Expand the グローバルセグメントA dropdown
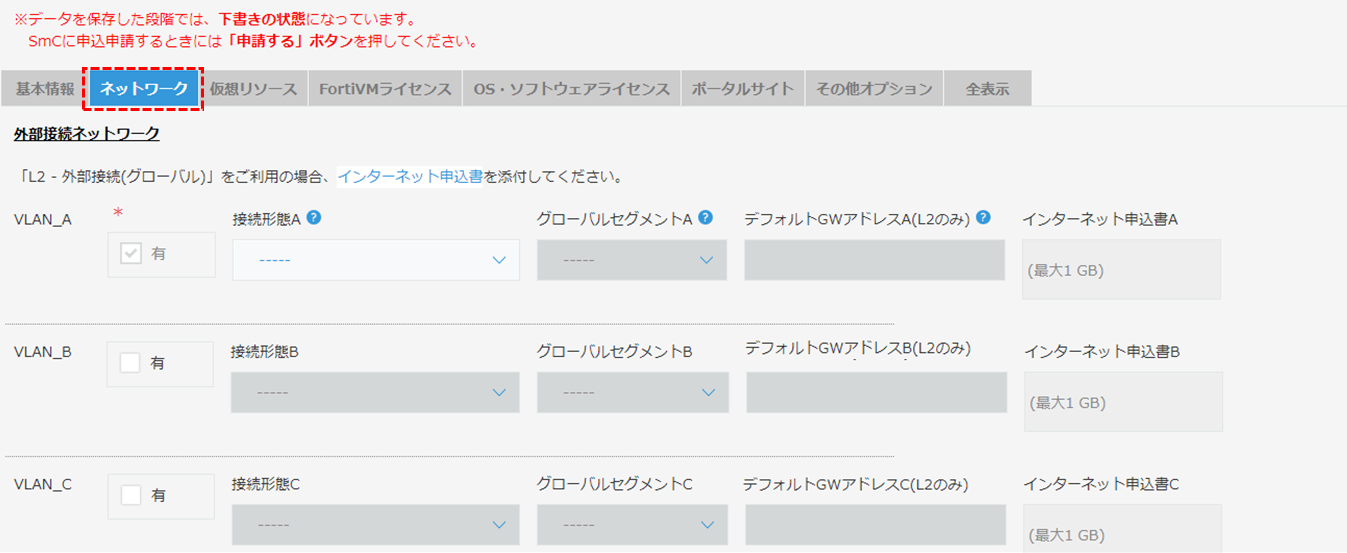The image size is (1347, 553). click(x=632, y=260)
